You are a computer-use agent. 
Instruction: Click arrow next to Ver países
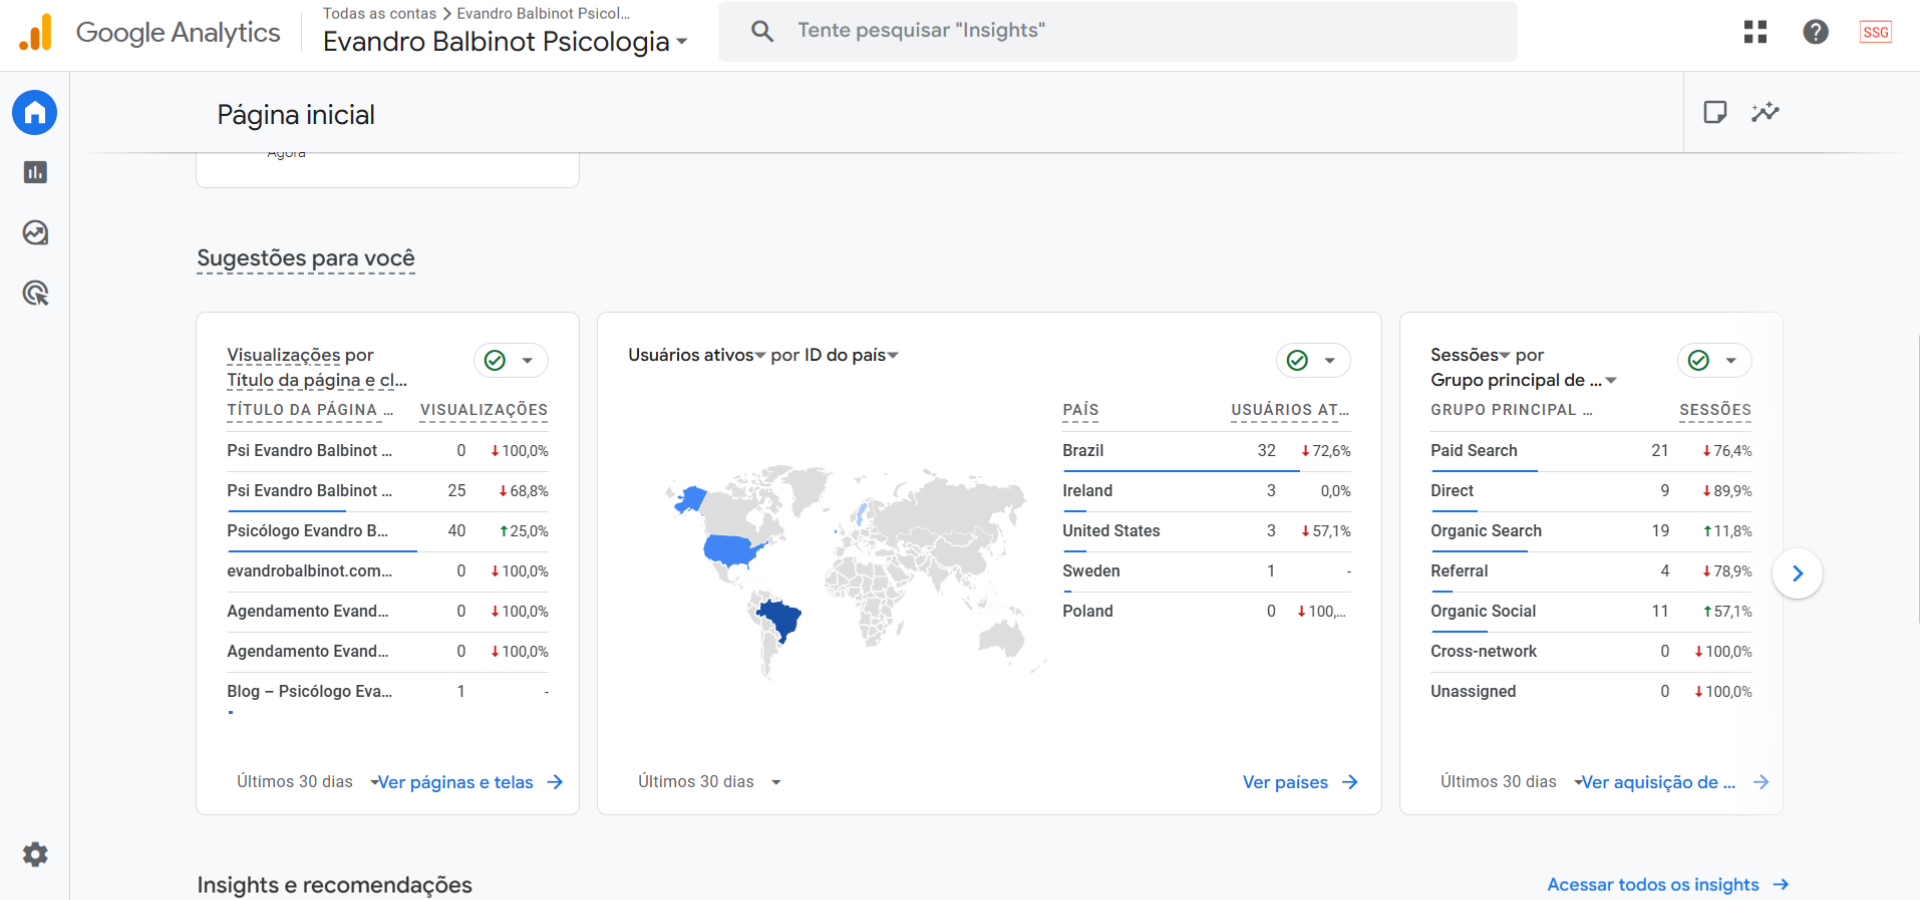tap(1350, 782)
